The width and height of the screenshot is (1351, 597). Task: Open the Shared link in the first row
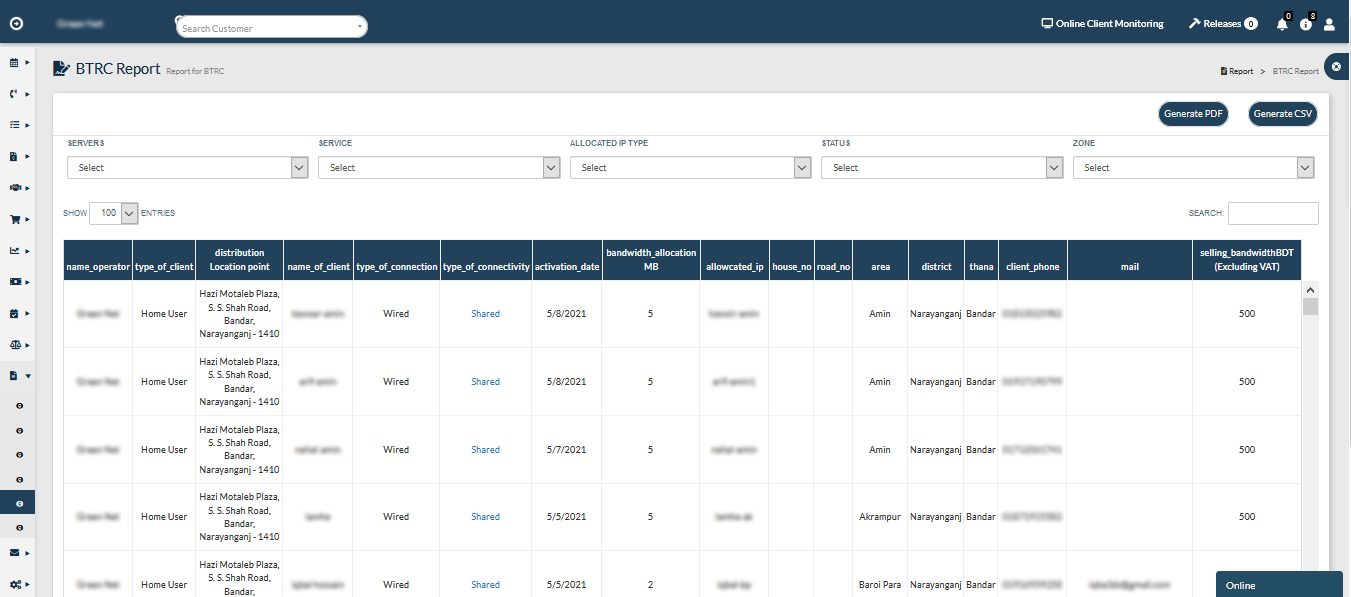(x=485, y=313)
